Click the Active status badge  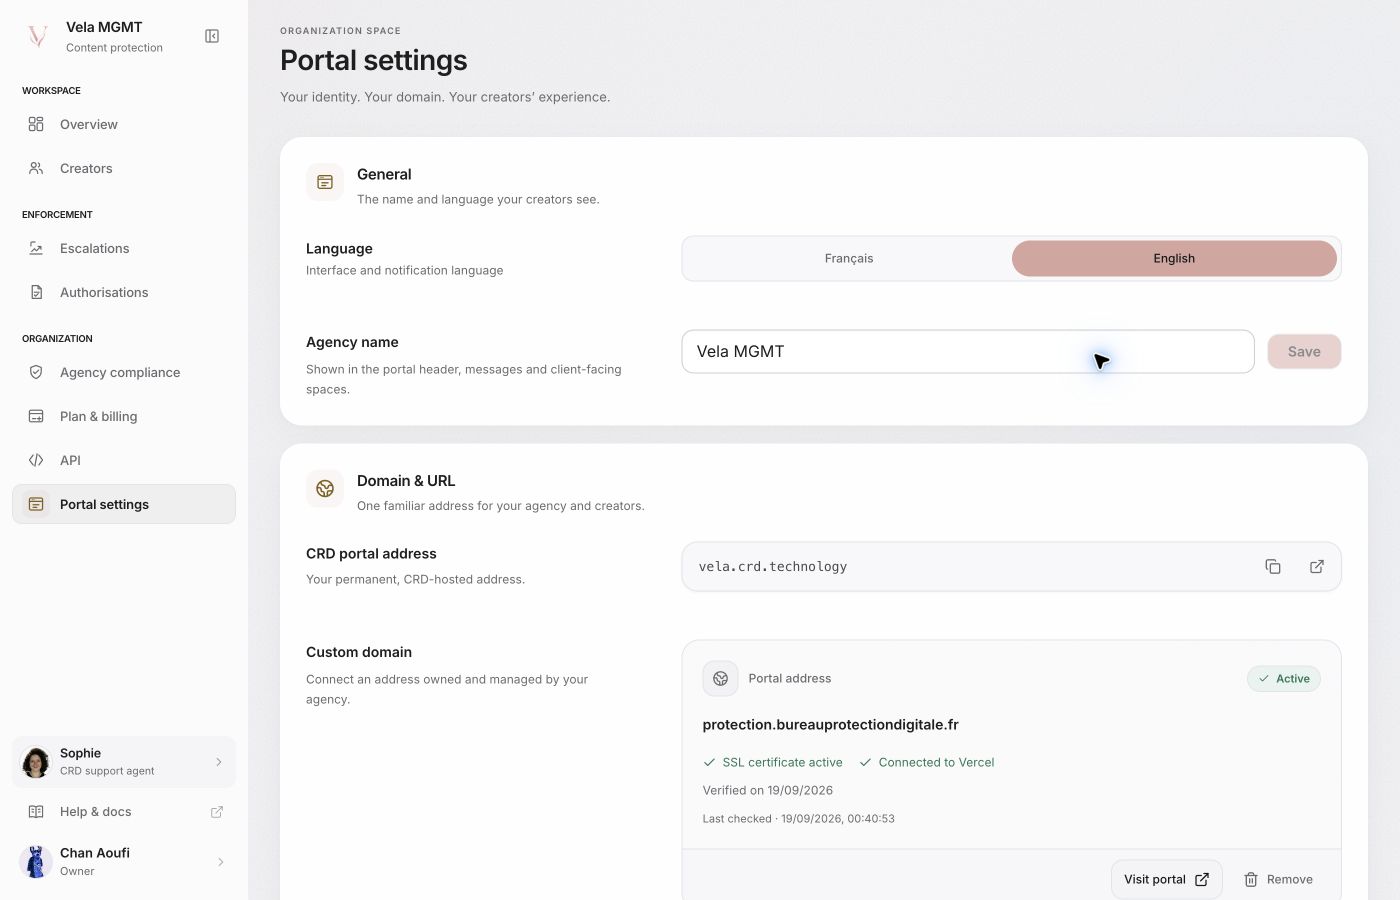[x=1284, y=678]
